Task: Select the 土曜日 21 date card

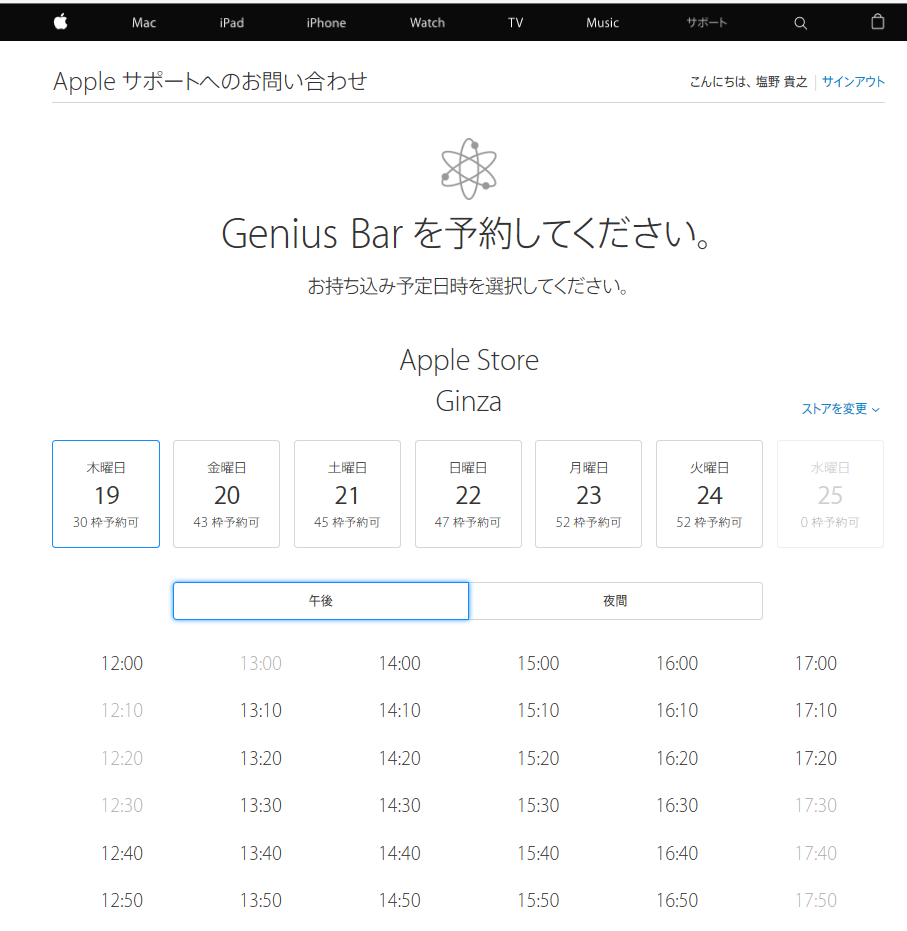Action: click(347, 494)
